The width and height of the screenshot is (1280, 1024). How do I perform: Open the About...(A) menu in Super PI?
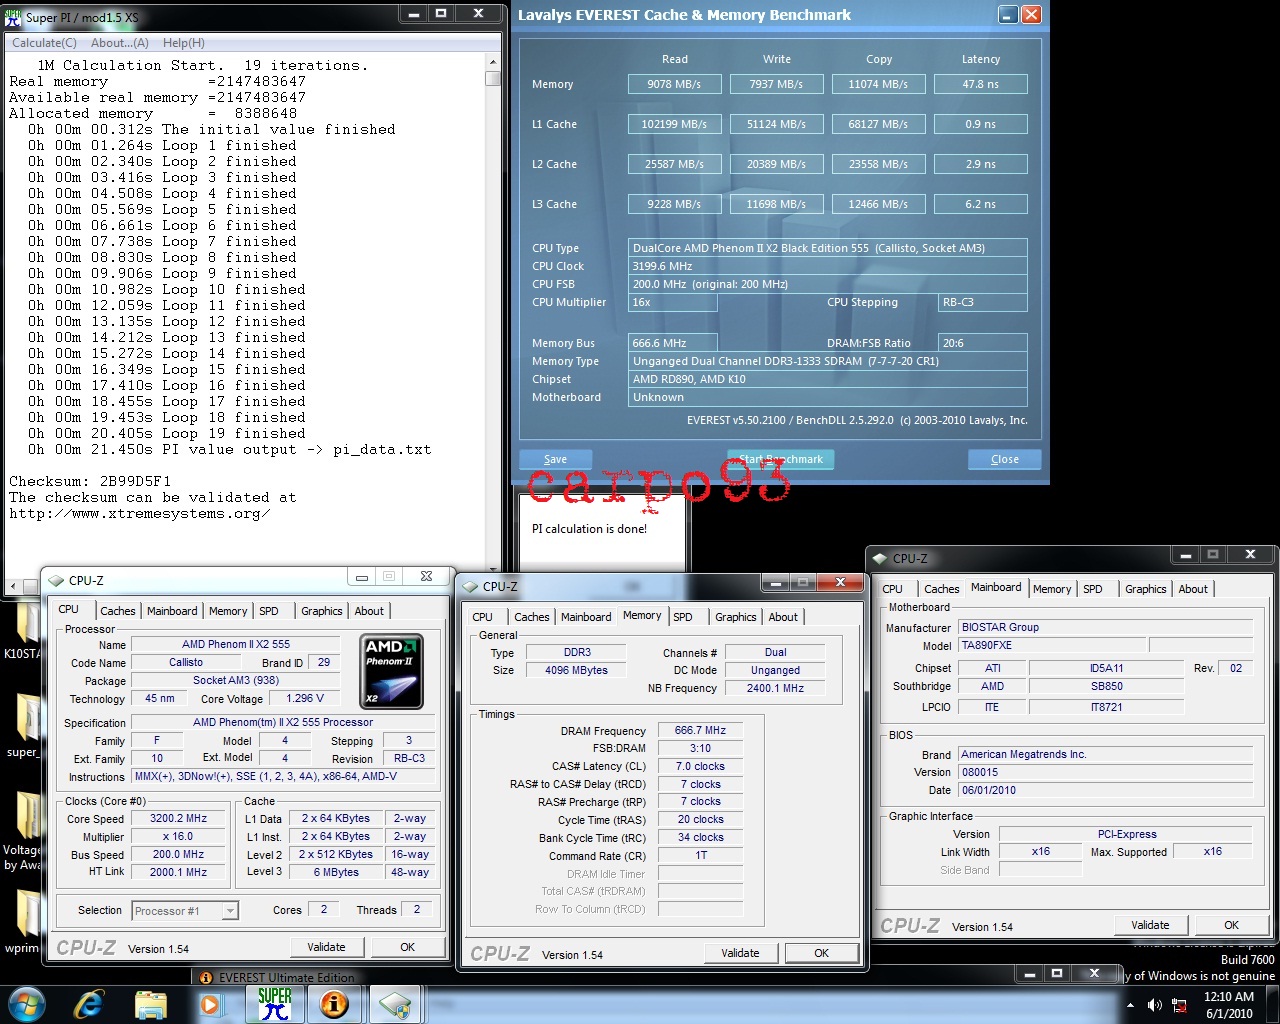coord(119,43)
